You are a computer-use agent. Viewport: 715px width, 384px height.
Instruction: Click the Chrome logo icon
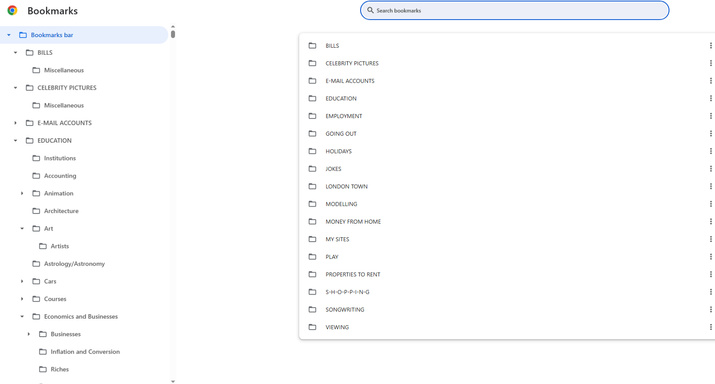tap(12, 10)
